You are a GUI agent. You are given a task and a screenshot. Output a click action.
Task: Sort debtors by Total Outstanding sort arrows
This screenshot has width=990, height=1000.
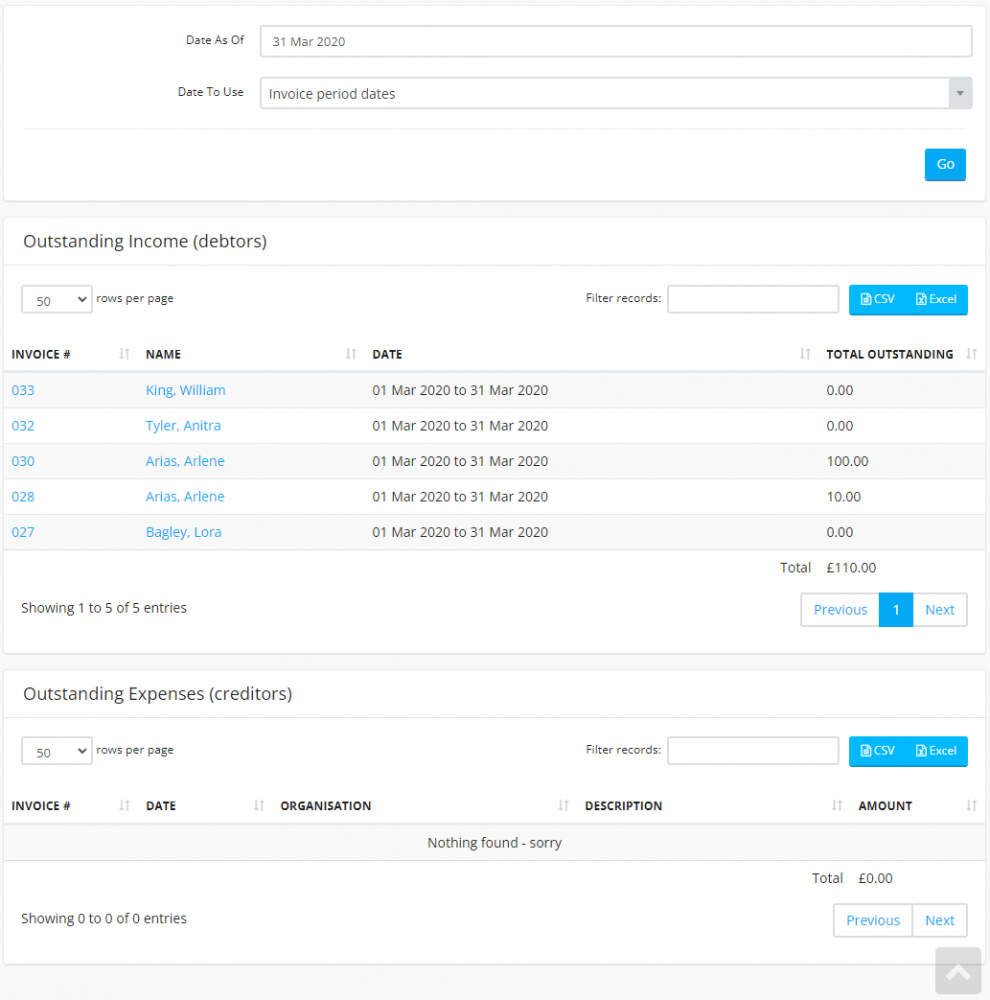click(971, 354)
